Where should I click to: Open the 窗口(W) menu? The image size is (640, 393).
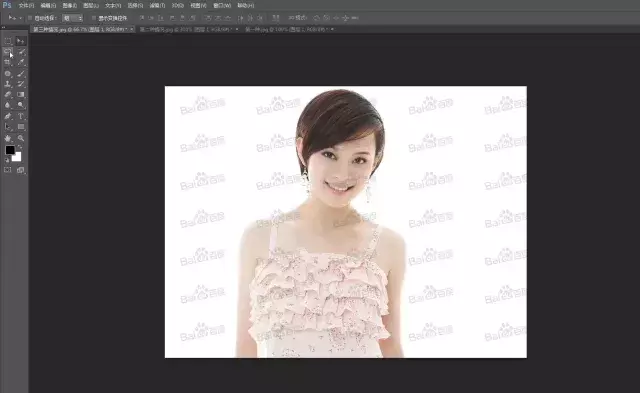[222, 6]
